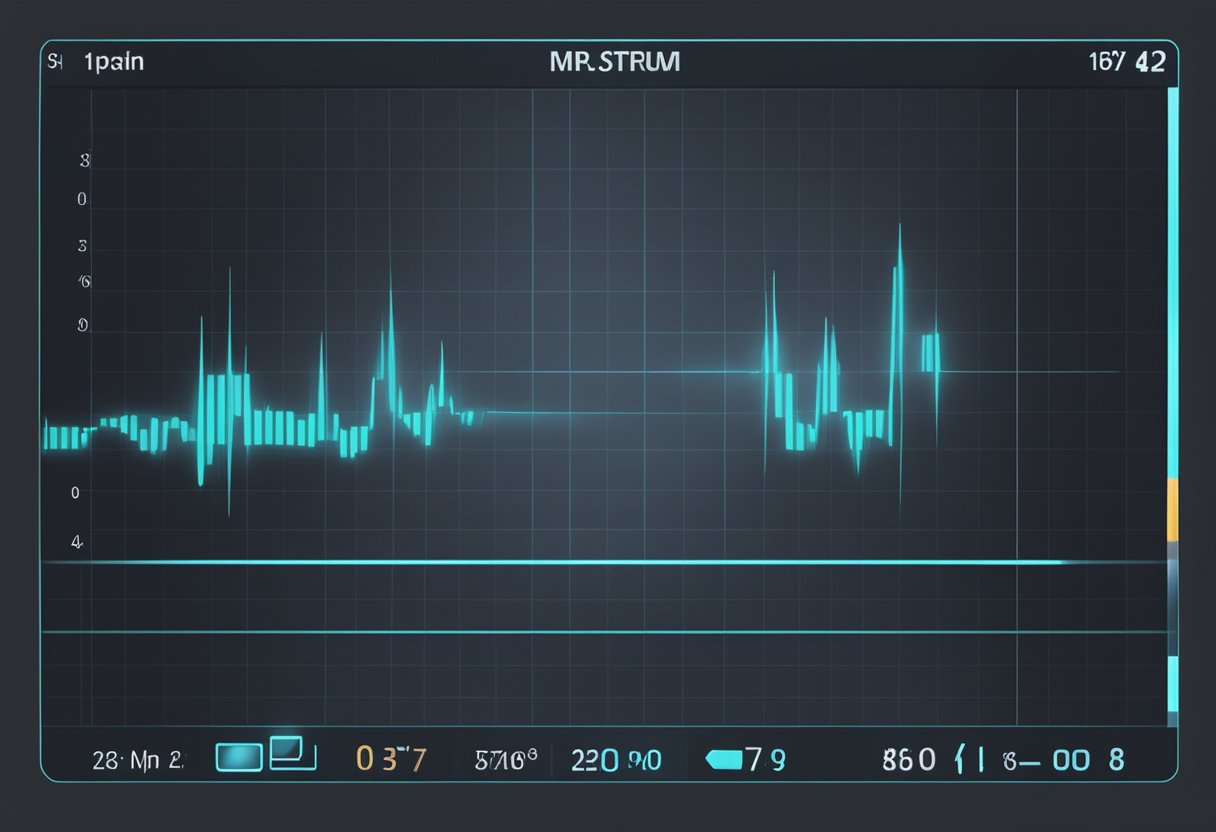
Task: Click the S icon in the top-left corner
Action: [x=55, y=60]
